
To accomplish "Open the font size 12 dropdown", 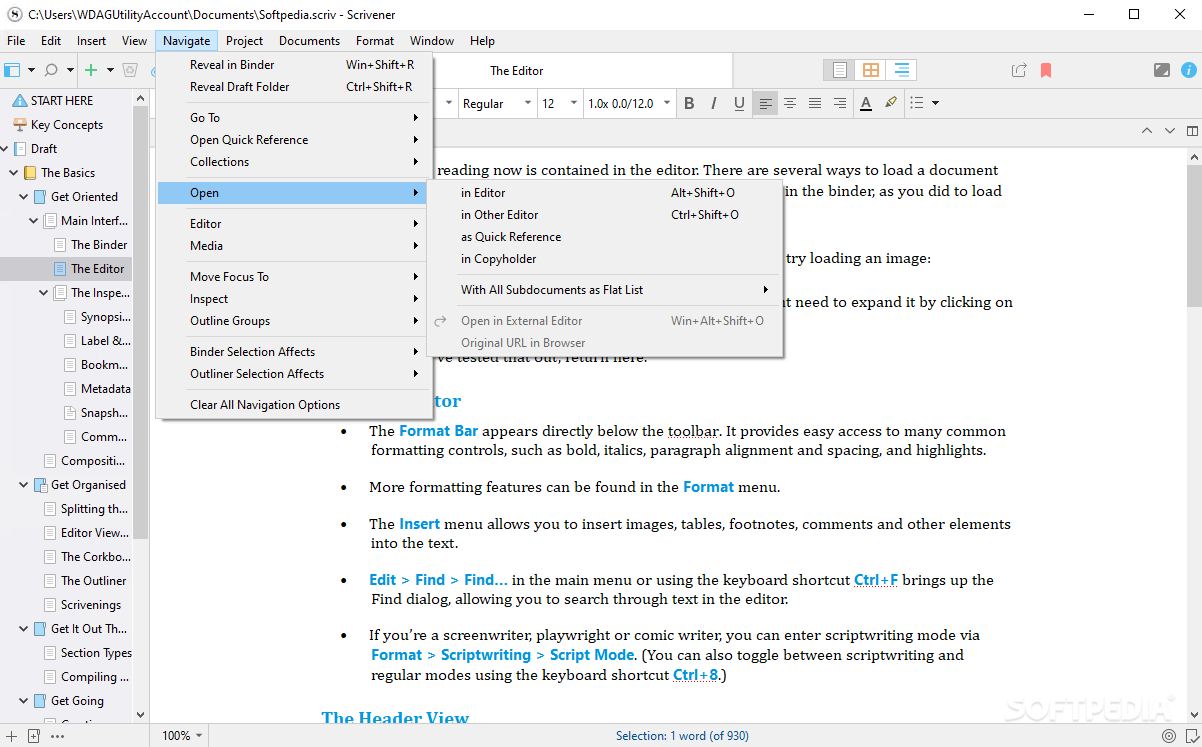I will tap(560, 103).
